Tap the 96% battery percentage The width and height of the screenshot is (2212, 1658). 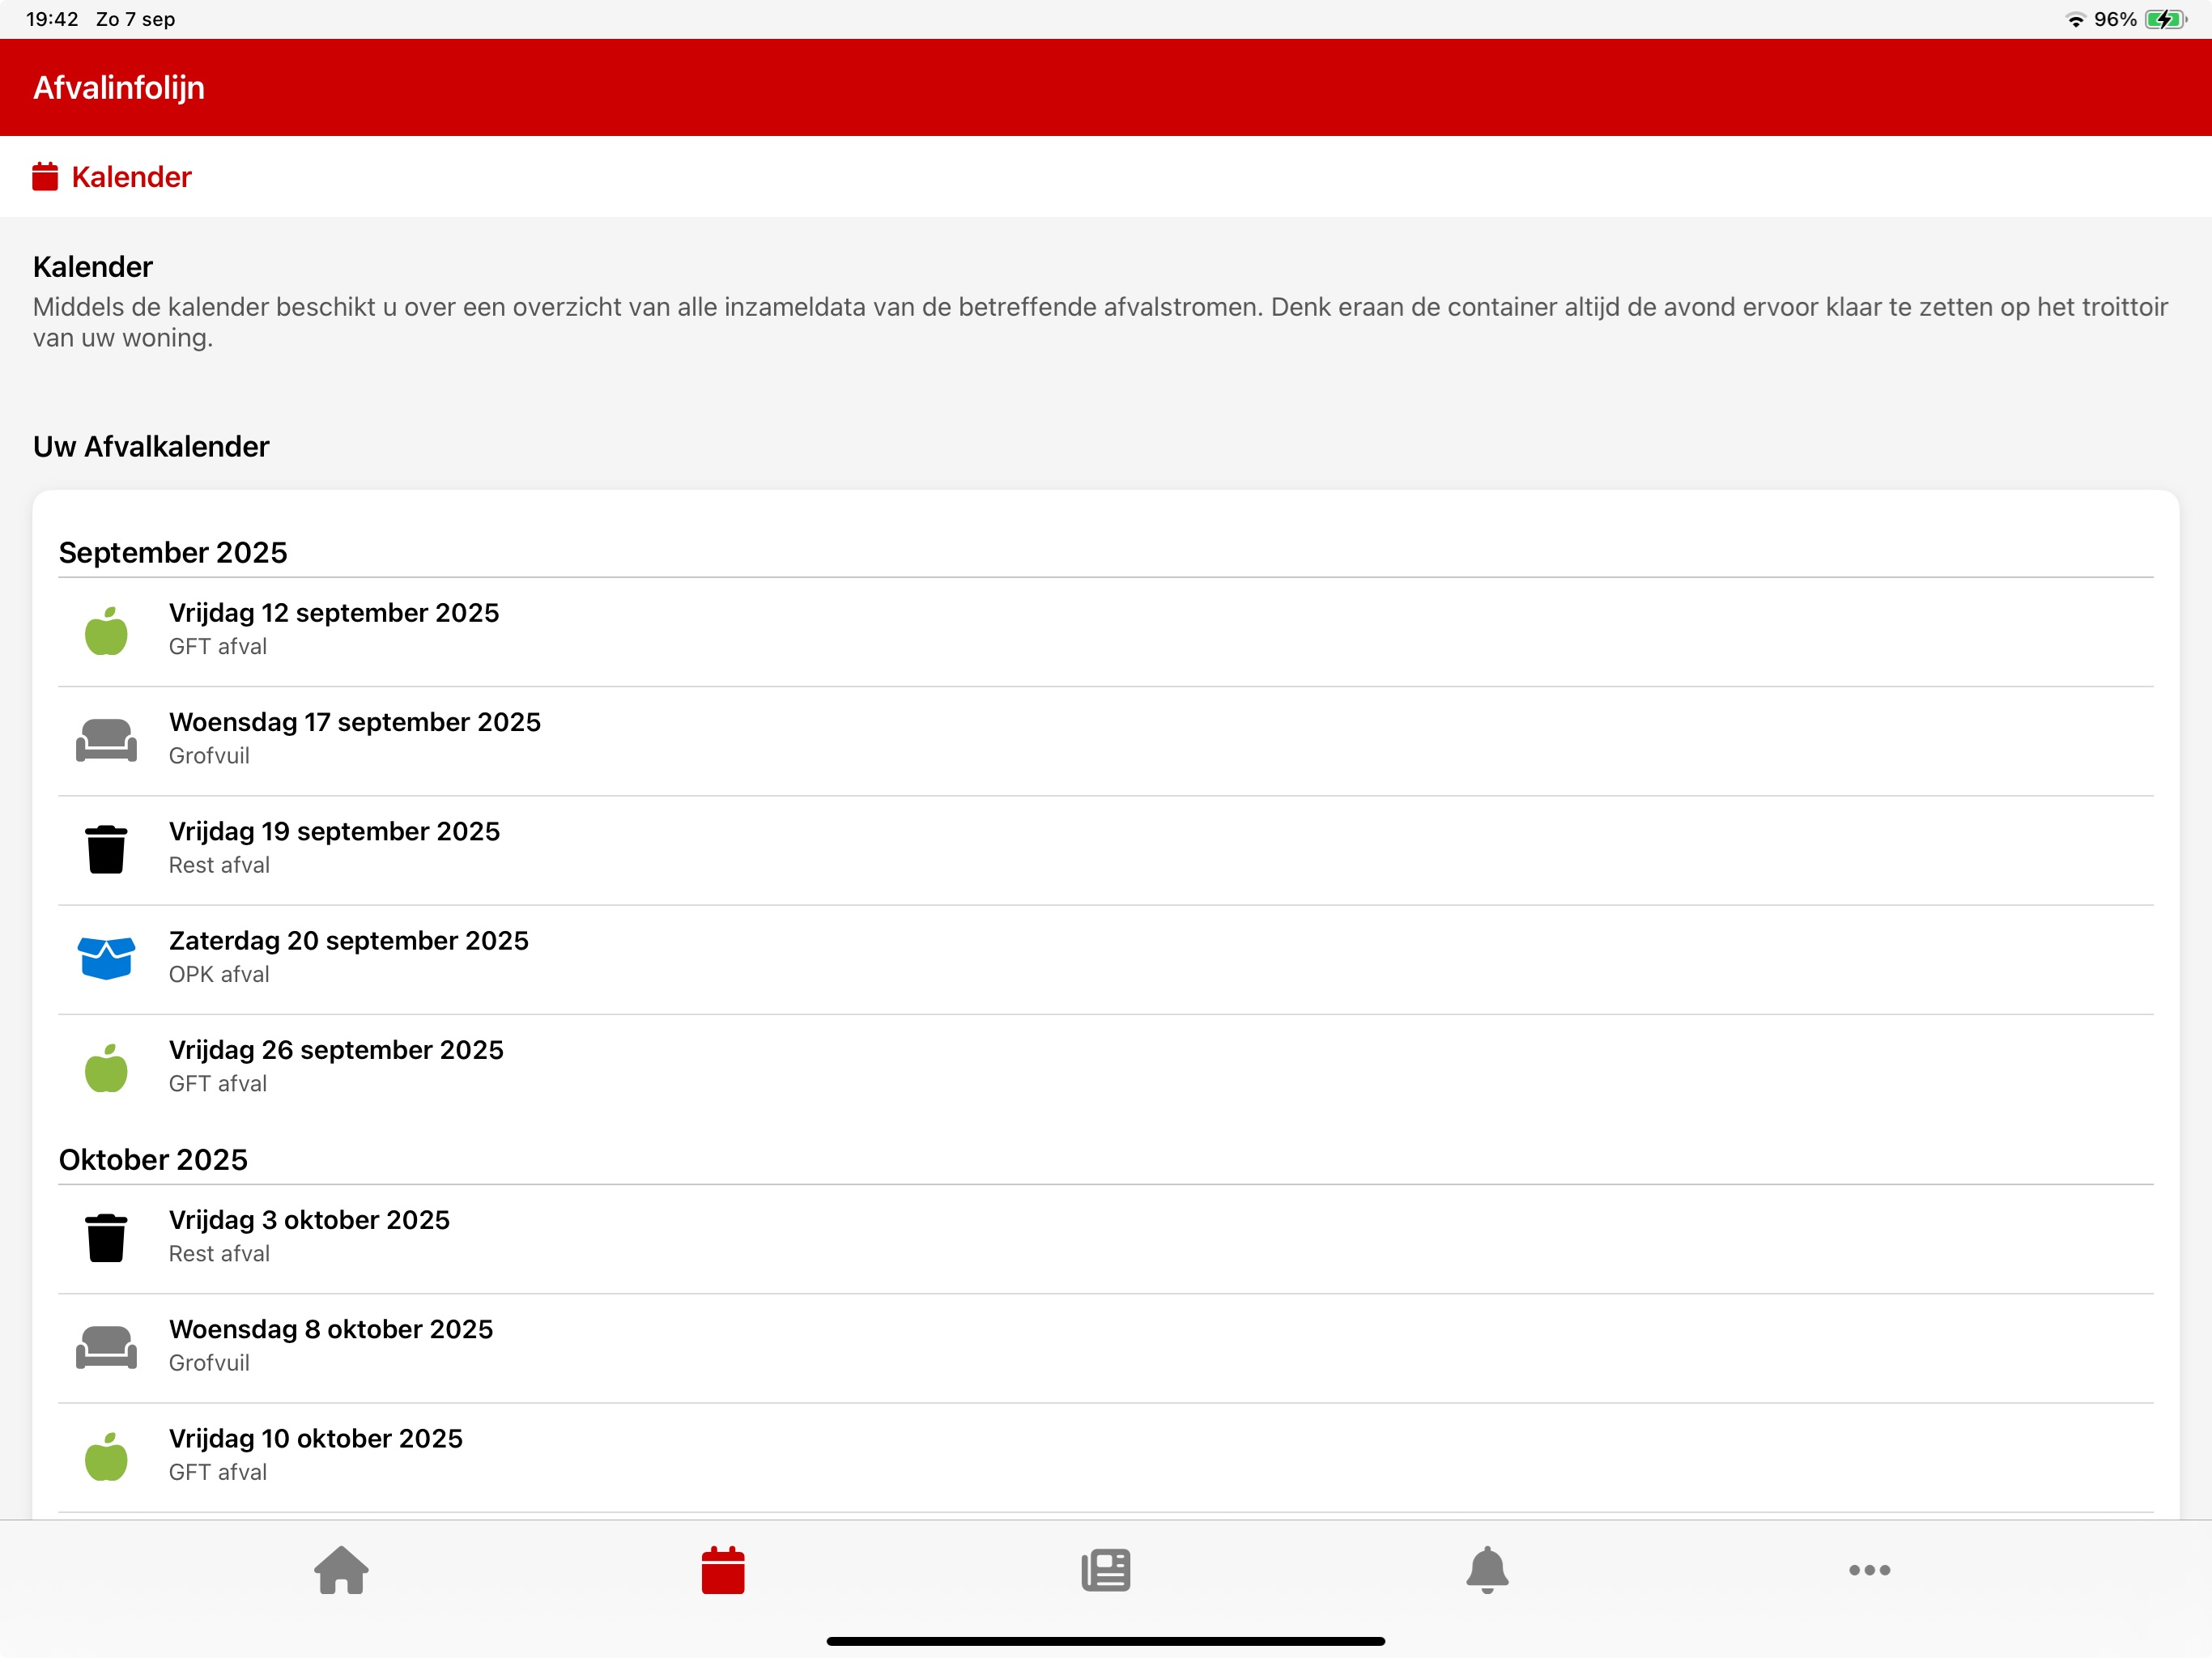pos(2115,19)
